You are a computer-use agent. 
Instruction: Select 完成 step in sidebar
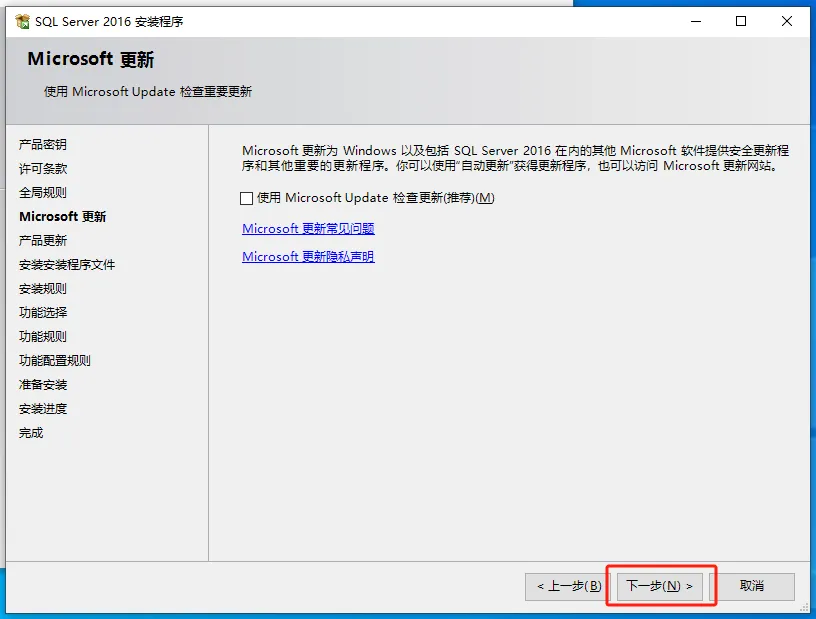tap(31, 433)
